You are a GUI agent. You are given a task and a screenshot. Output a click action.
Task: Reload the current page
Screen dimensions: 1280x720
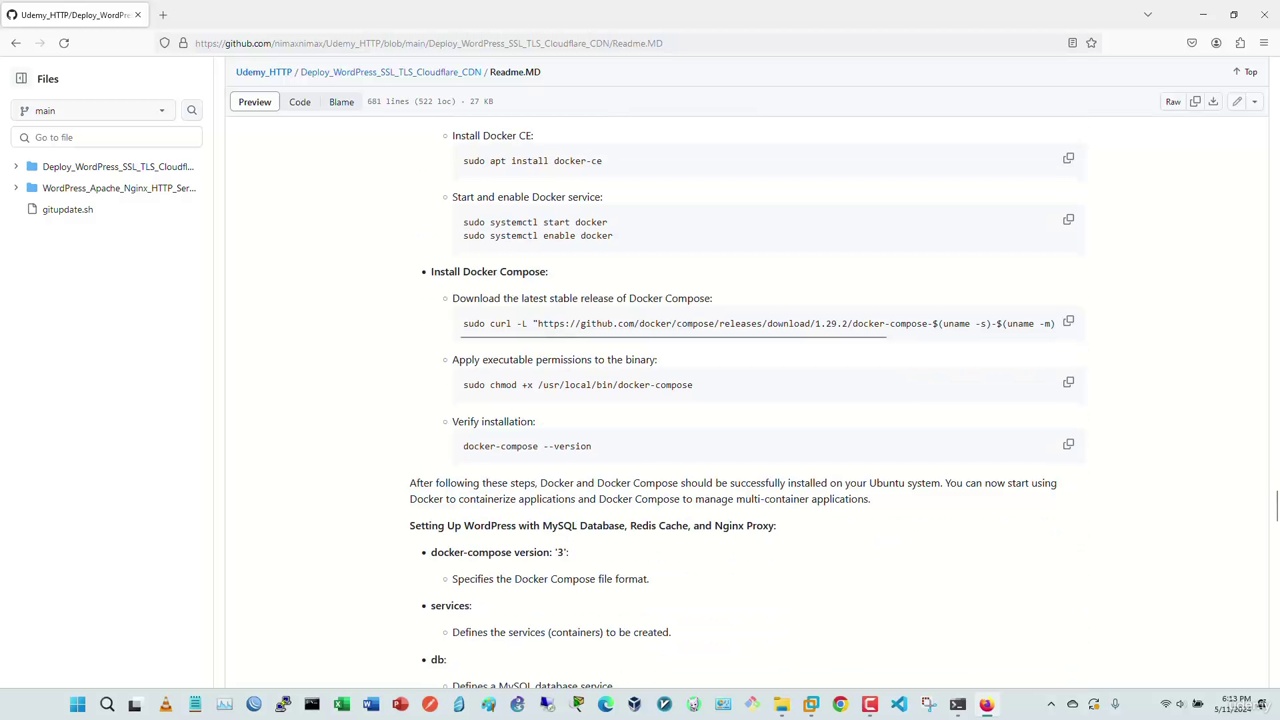(x=64, y=43)
